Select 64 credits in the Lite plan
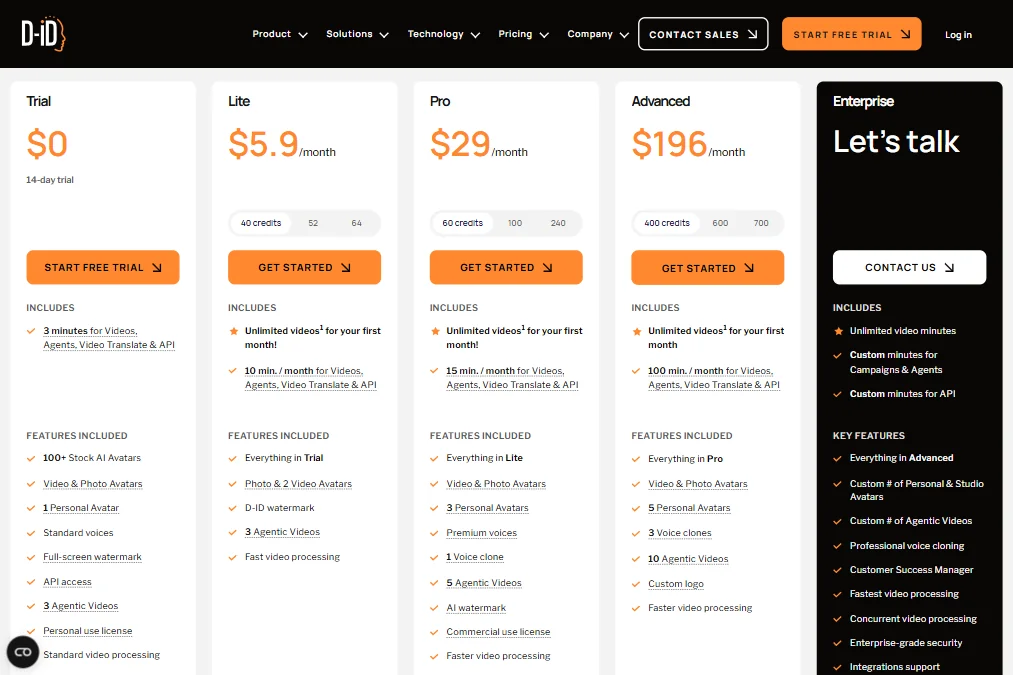 (x=357, y=223)
